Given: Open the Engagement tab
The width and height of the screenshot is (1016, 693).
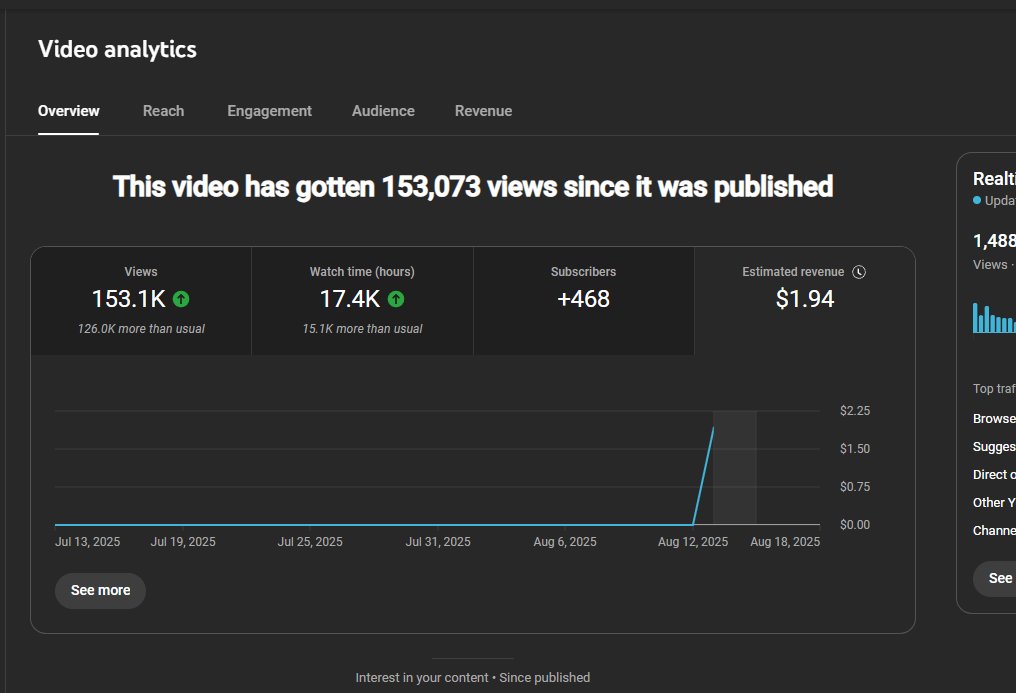Looking at the screenshot, I should tap(270, 111).
